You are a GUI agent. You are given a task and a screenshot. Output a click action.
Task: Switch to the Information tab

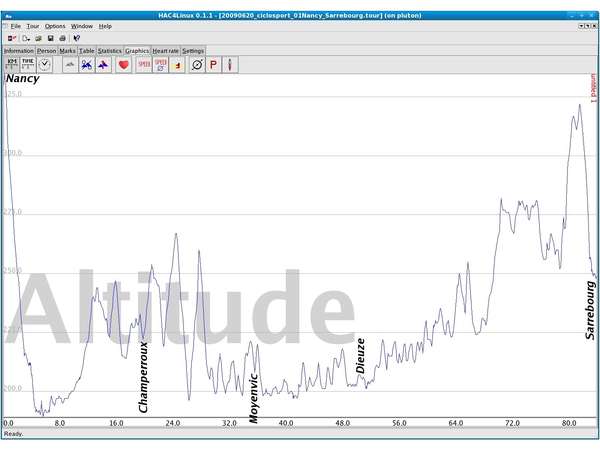[x=19, y=51]
